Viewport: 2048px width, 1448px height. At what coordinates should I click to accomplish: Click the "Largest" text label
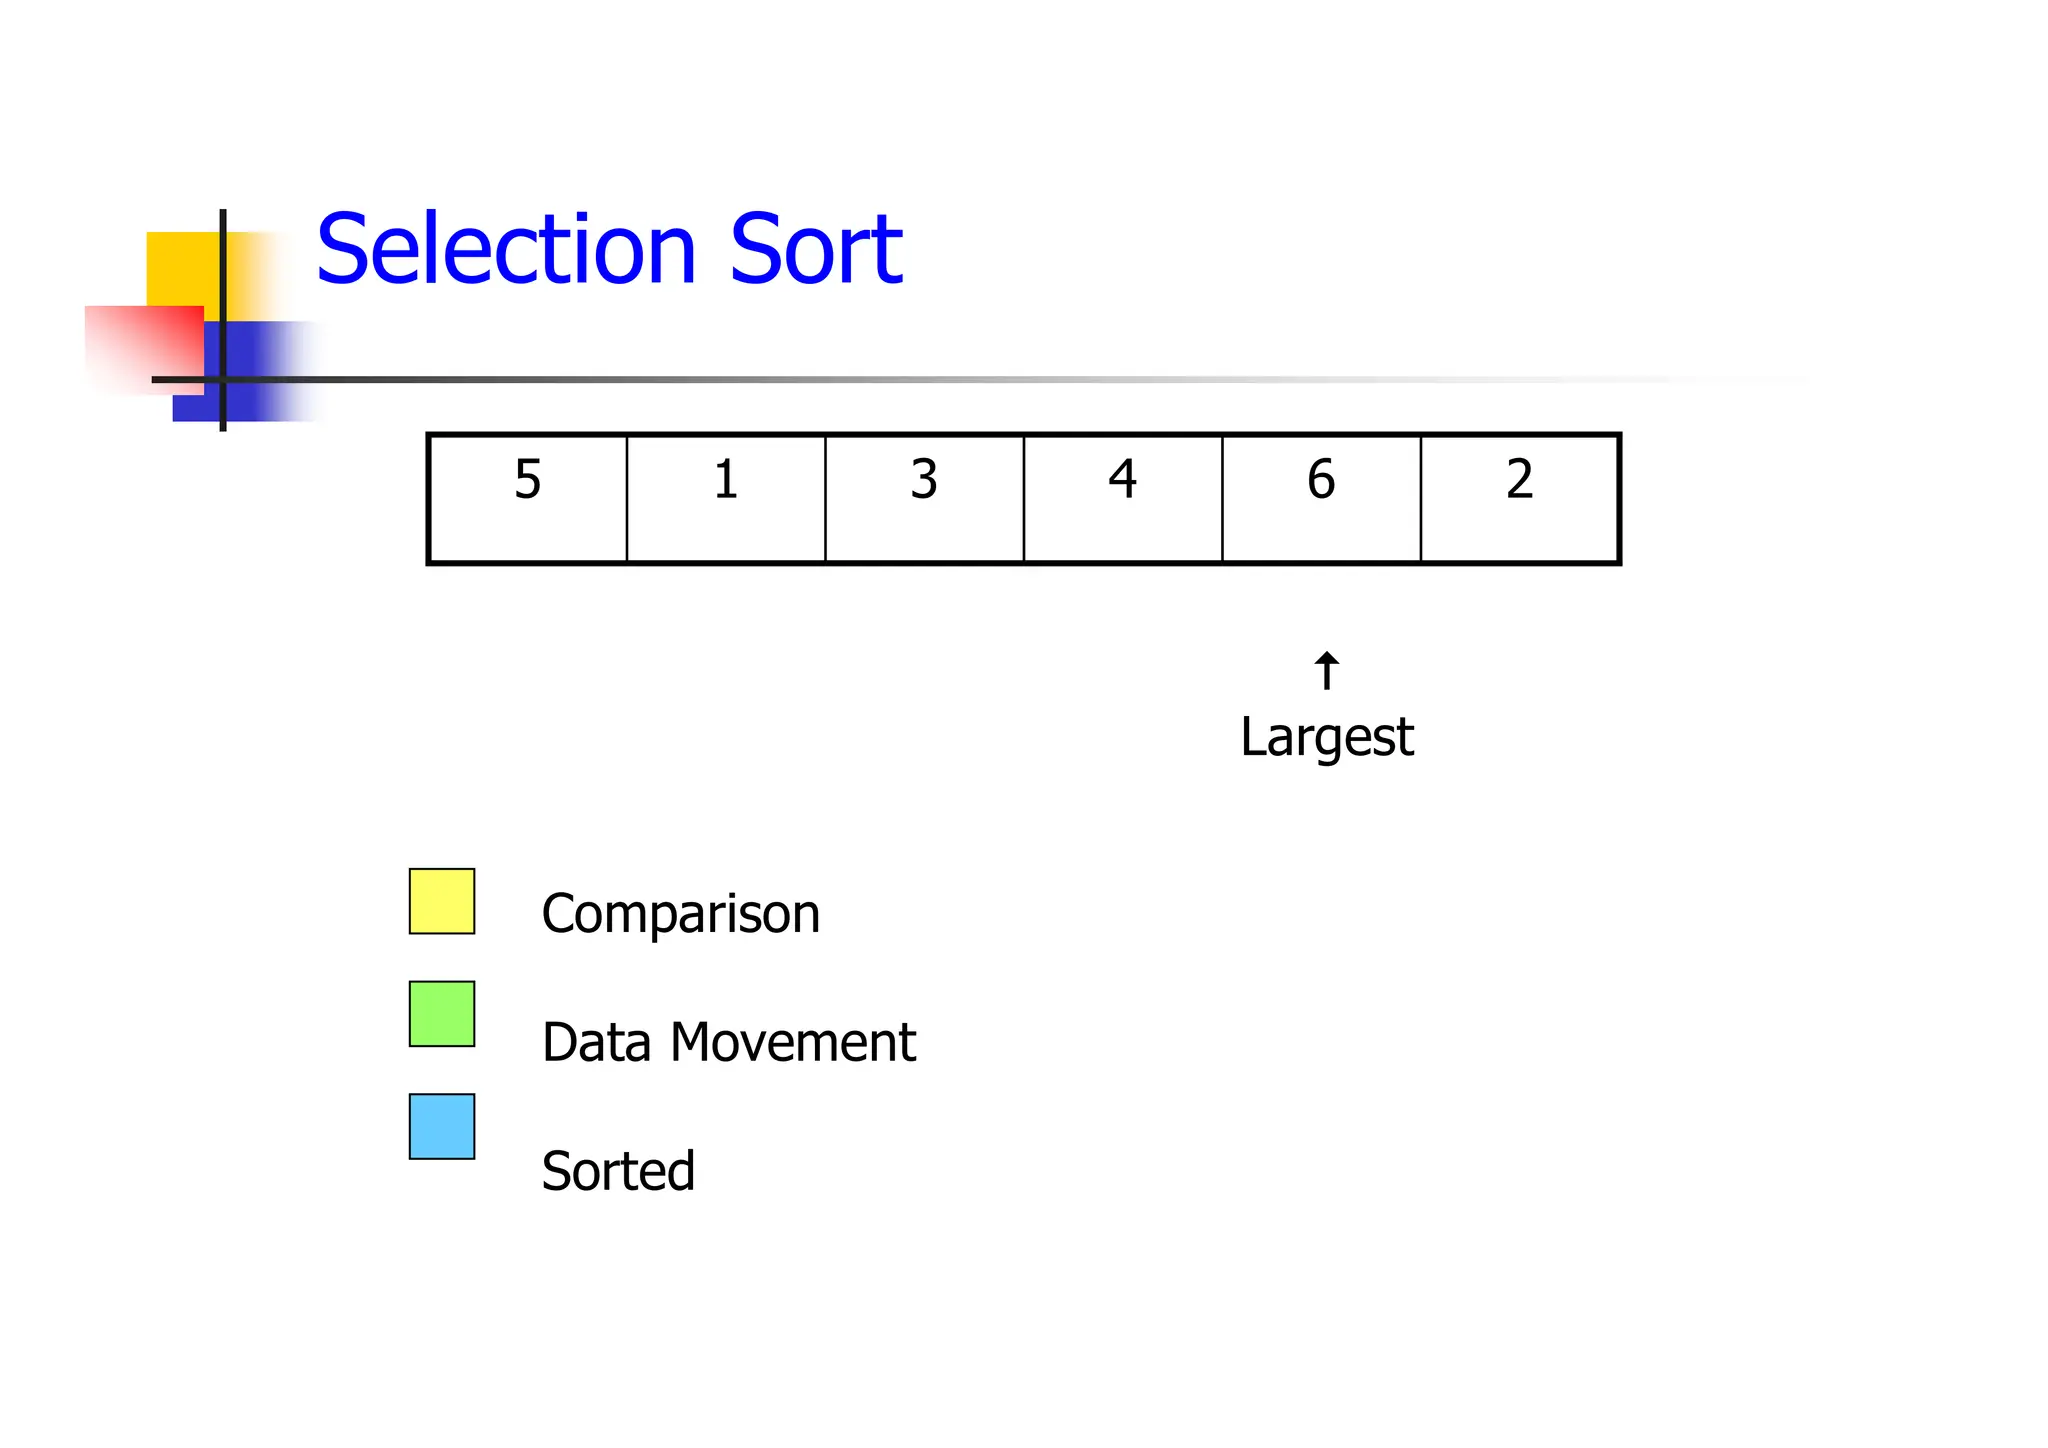click(x=1326, y=738)
